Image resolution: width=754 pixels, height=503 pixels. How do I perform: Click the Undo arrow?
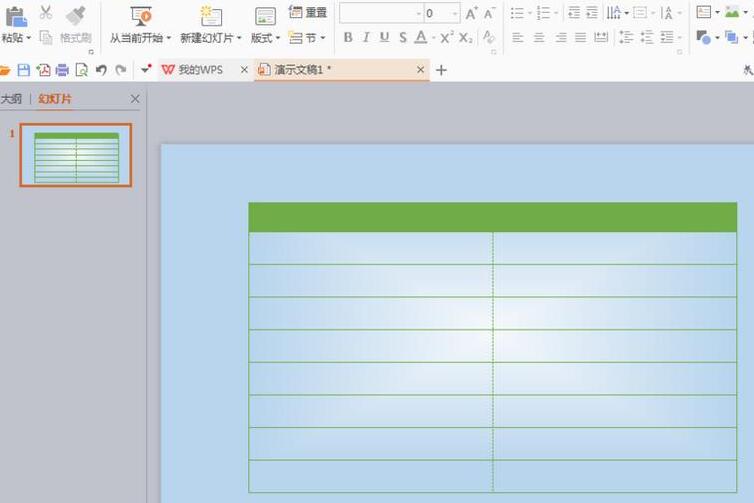pos(101,70)
